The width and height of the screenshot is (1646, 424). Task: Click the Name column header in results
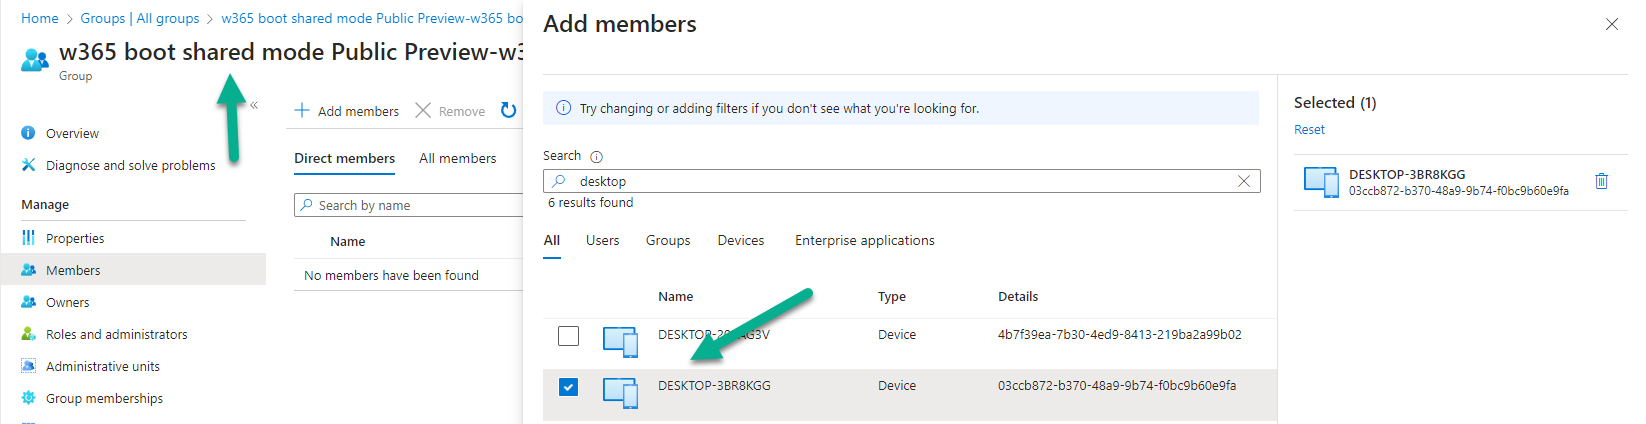point(675,296)
